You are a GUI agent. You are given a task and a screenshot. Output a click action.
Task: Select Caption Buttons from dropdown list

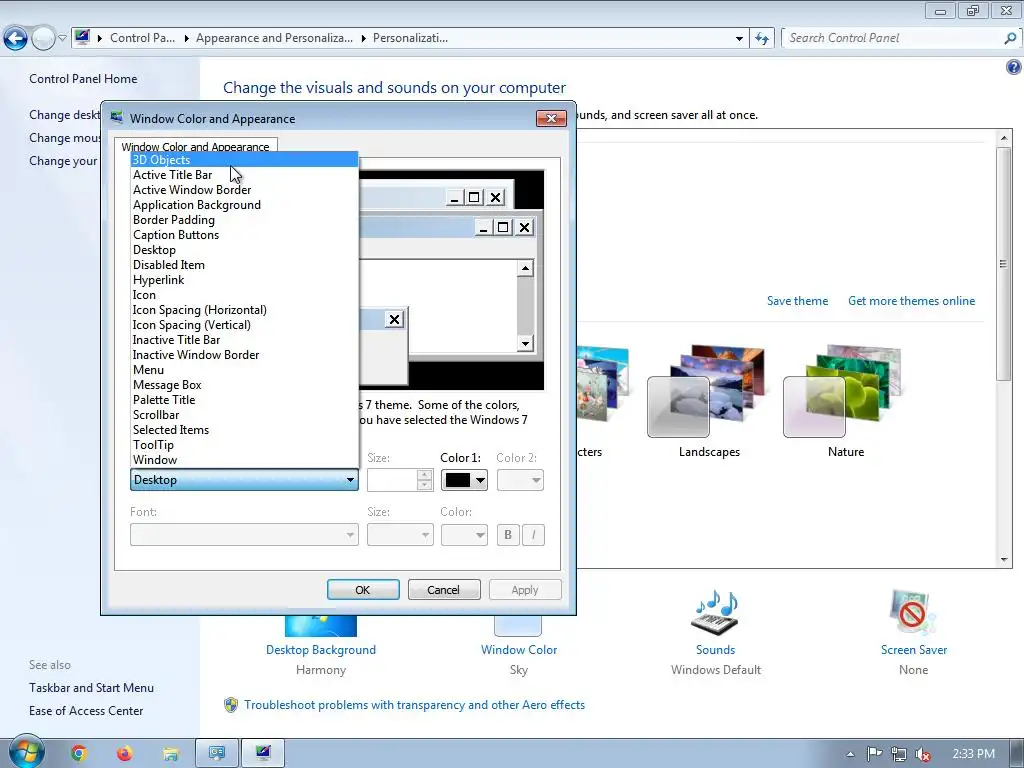pyautogui.click(x=244, y=234)
